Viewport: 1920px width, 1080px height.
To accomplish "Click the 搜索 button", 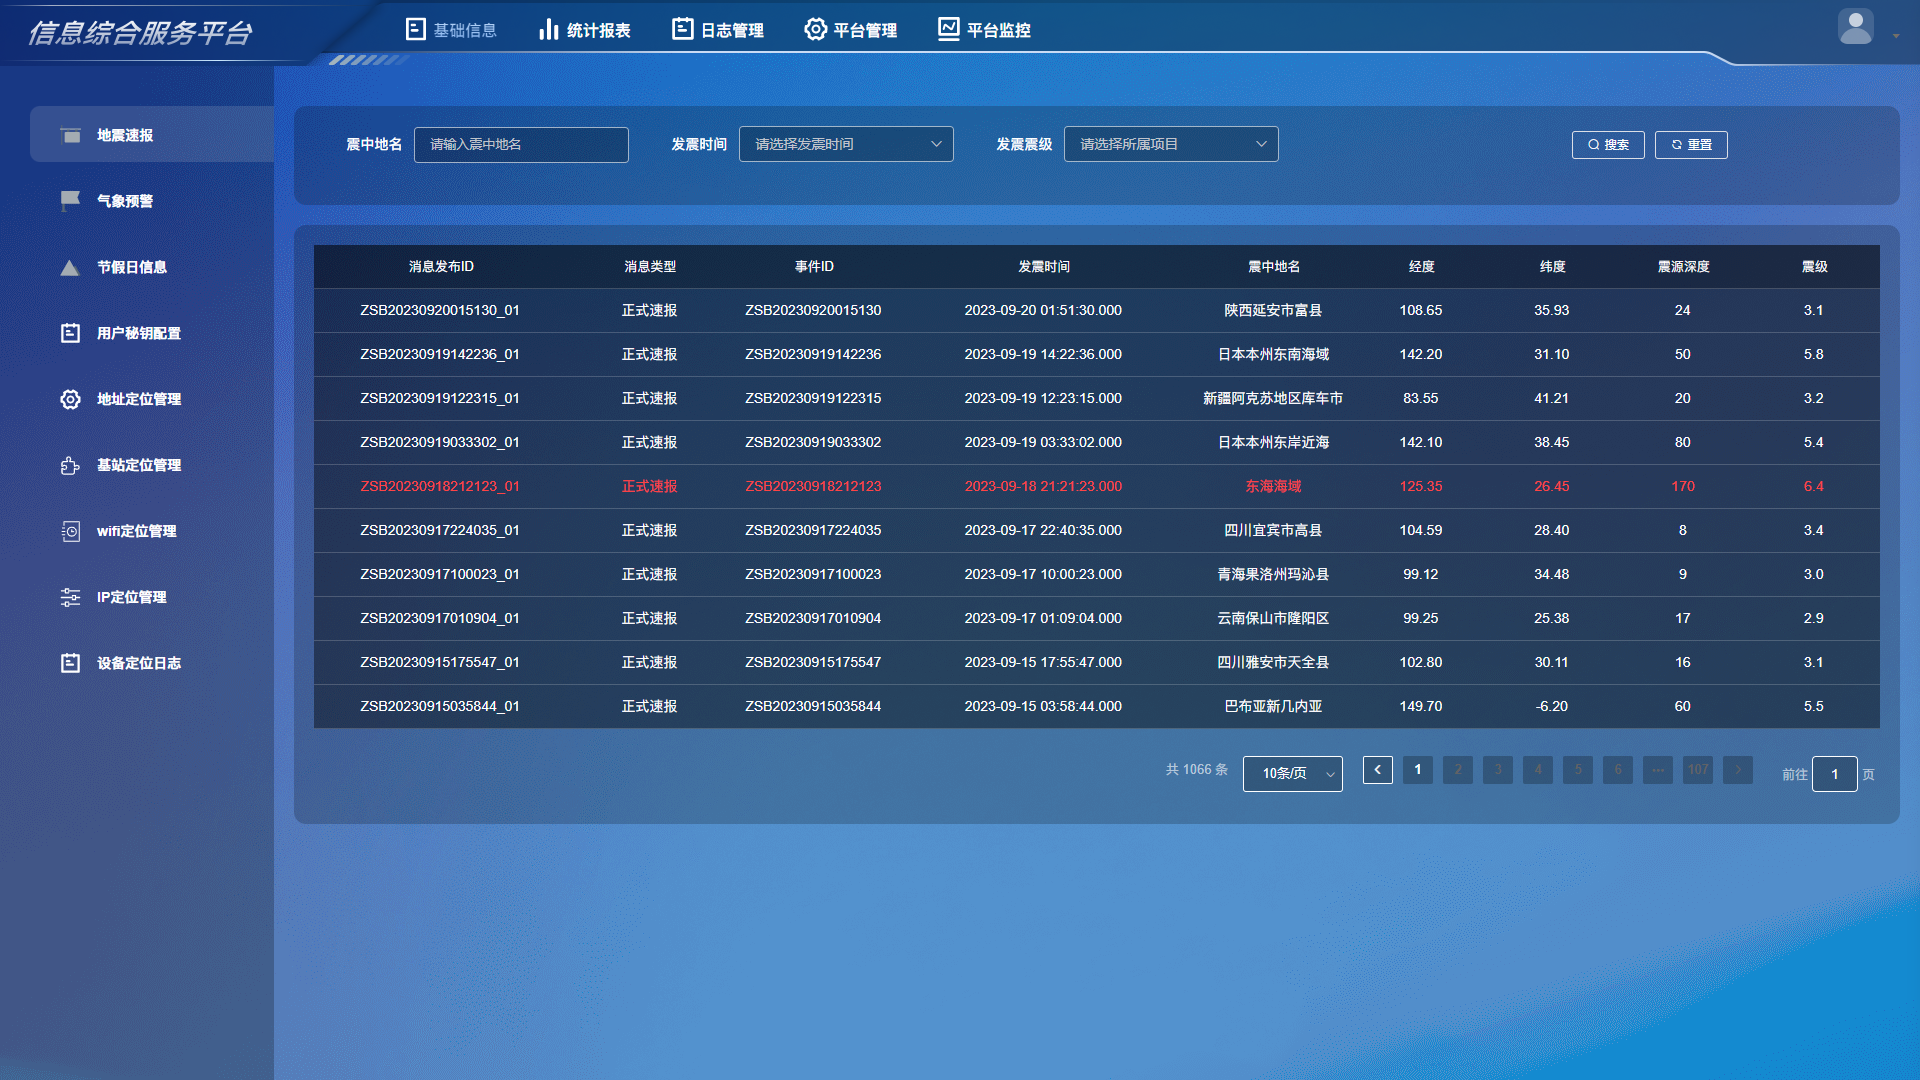I will (x=1608, y=144).
